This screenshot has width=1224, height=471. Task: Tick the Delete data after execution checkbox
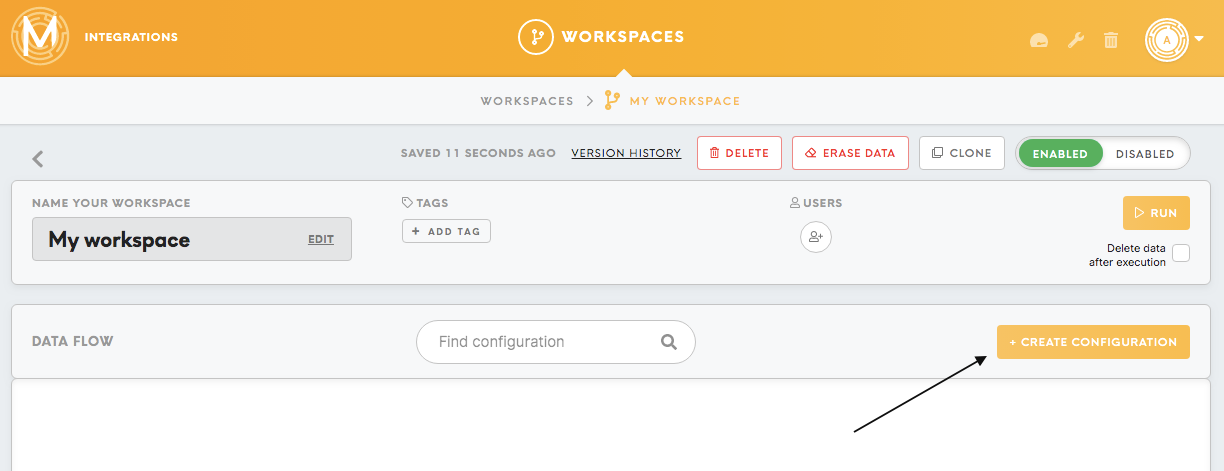[x=1181, y=253]
